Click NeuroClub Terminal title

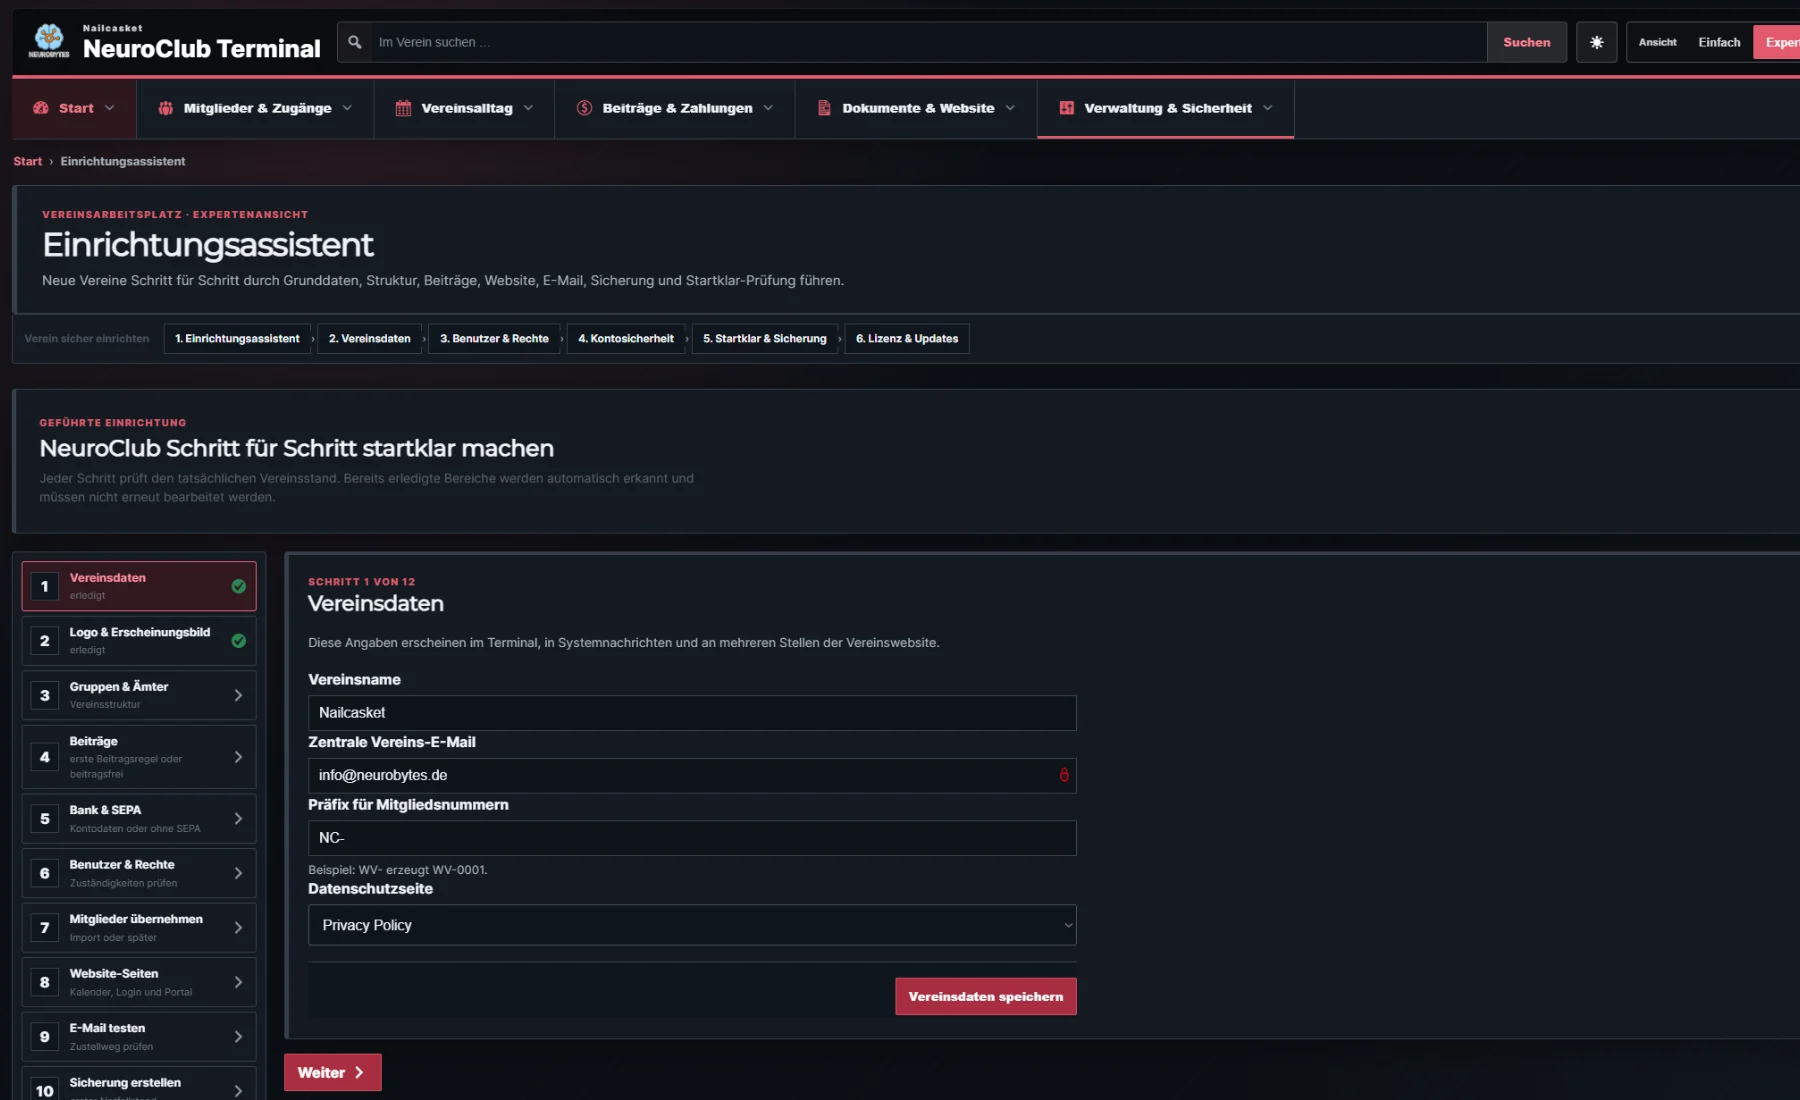201,48
